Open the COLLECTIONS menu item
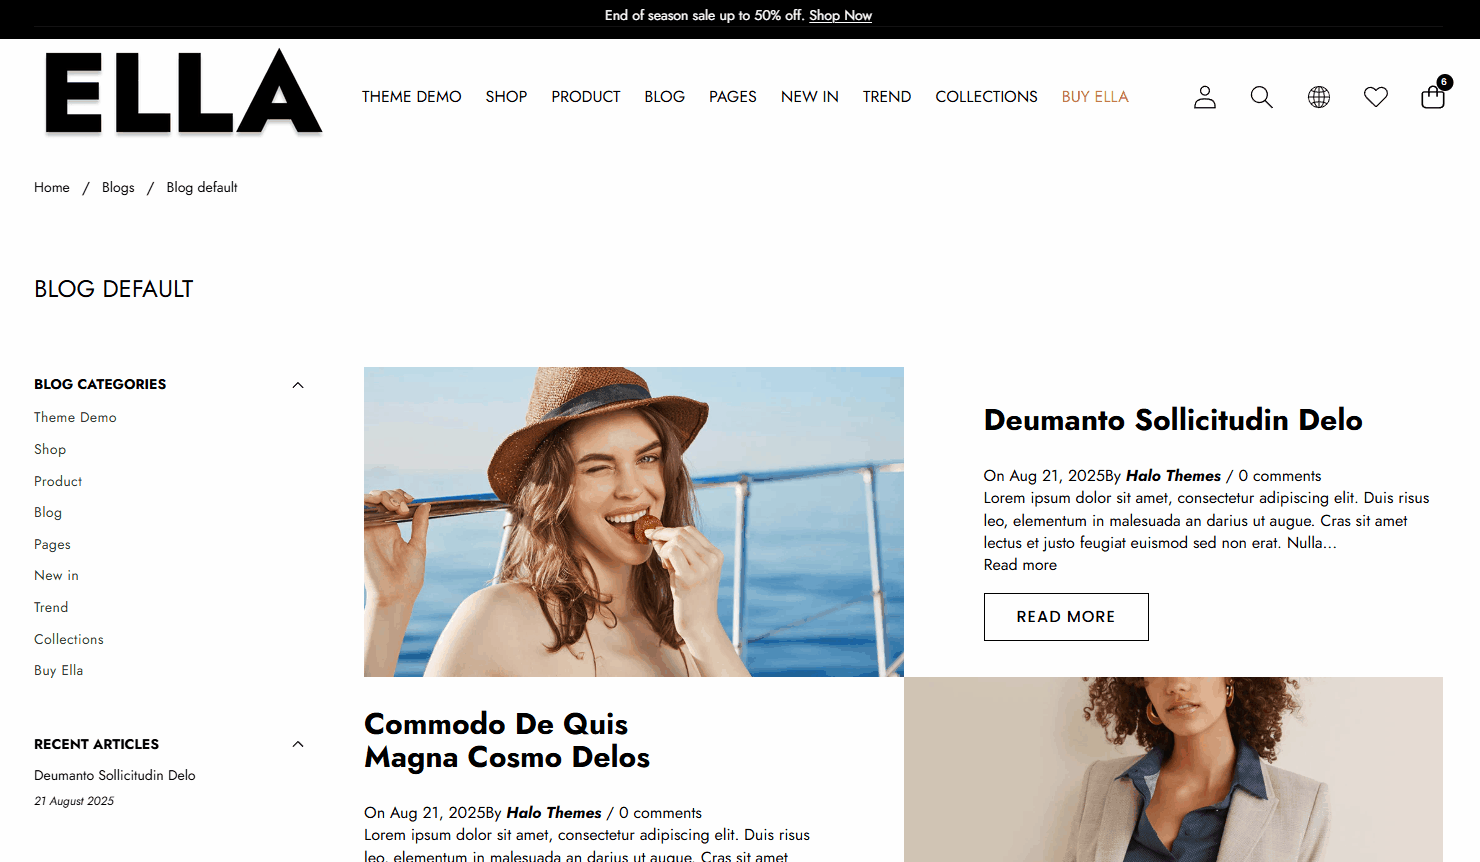The height and width of the screenshot is (862, 1480). point(986,97)
